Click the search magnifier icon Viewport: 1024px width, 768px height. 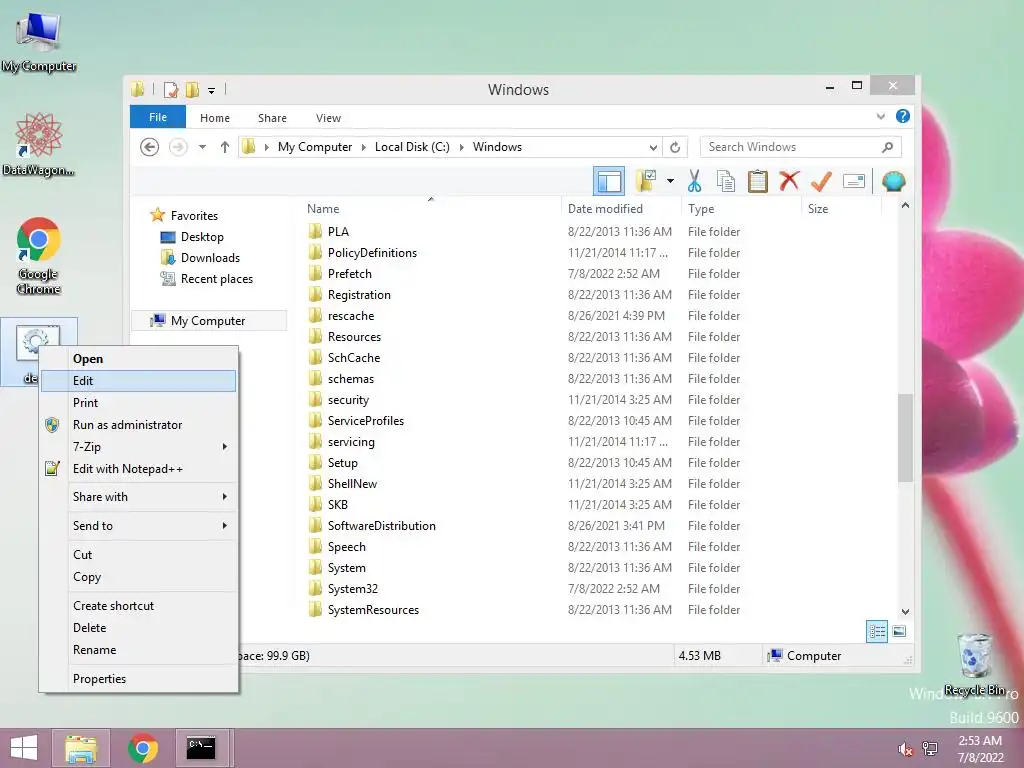click(888, 148)
